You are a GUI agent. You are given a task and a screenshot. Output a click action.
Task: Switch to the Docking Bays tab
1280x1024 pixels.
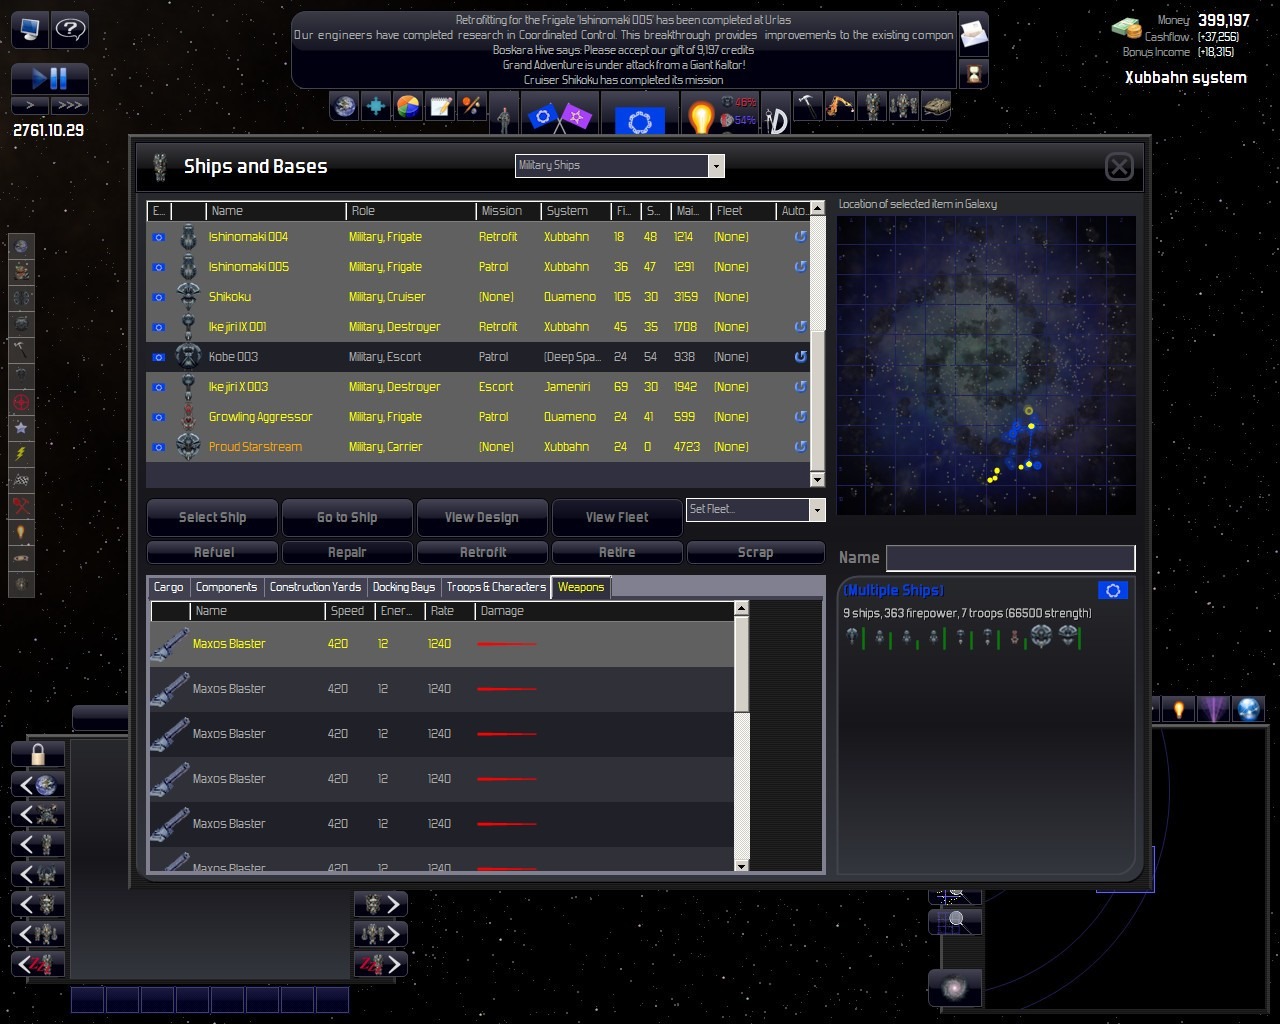404,587
